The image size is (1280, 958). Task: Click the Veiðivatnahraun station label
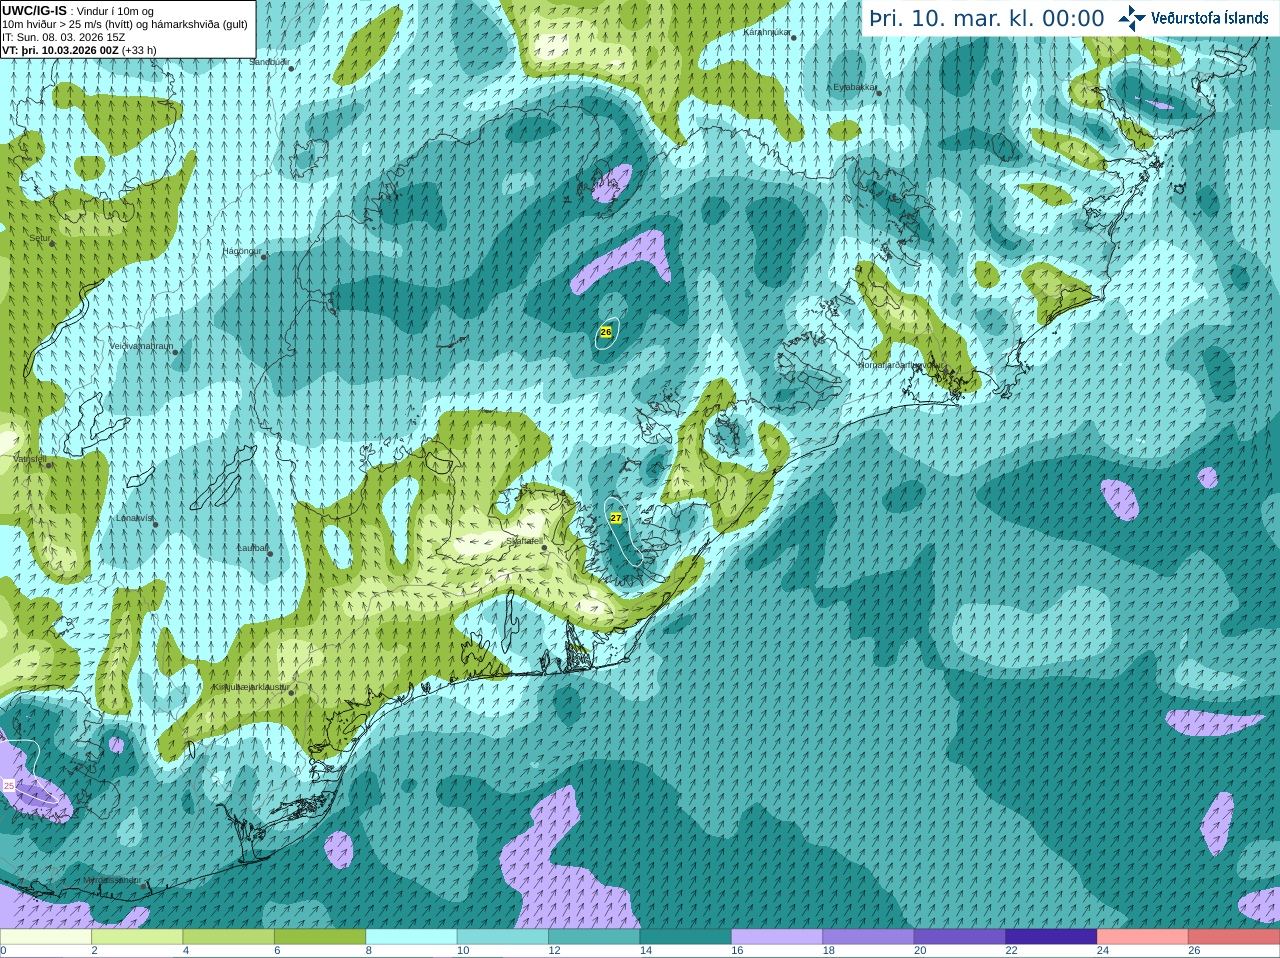(x=141, y=346)
